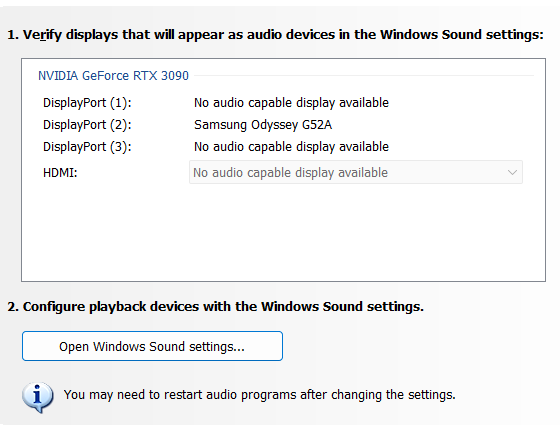The image size is (560, 426).
Task: Click the separator line beside the GPU name
Action: pyautogui.click(x=364, y=76)
